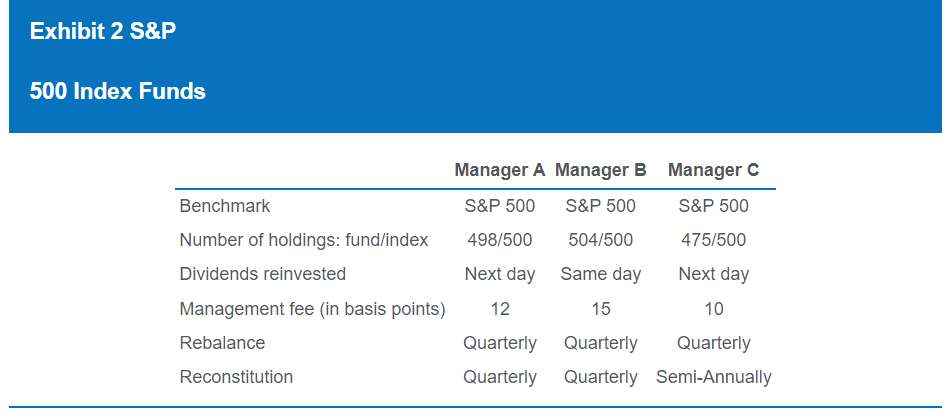Click the Rebalance row label
Image resolution: width=947 pixels, height=418 pixels.
[x=222, y=343]
